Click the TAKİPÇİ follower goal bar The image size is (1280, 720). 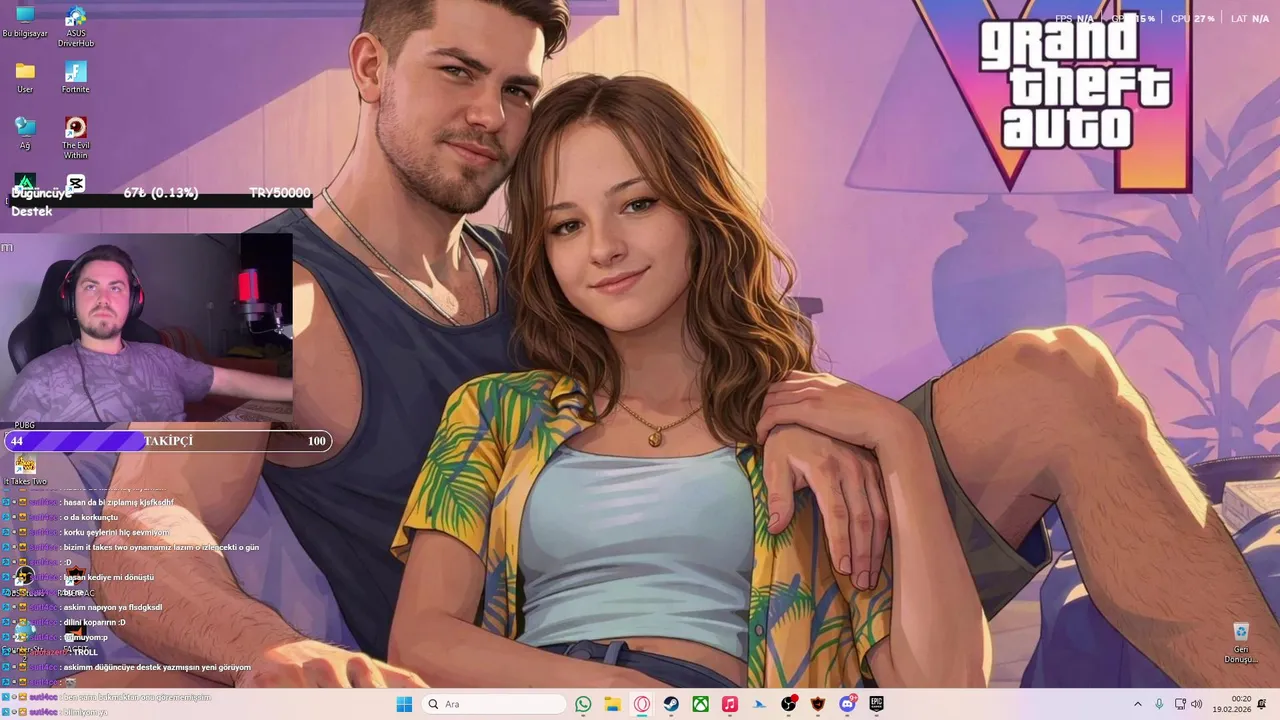point(168,441)
